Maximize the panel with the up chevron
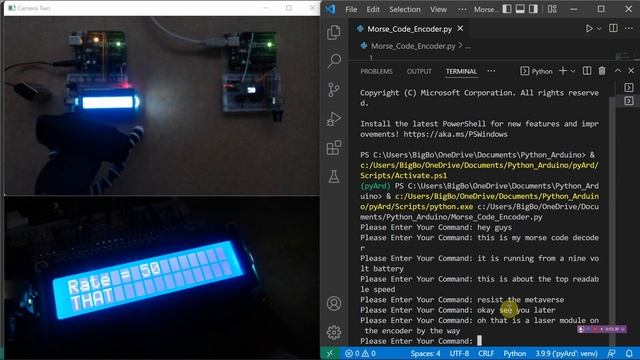 [618, 71]
